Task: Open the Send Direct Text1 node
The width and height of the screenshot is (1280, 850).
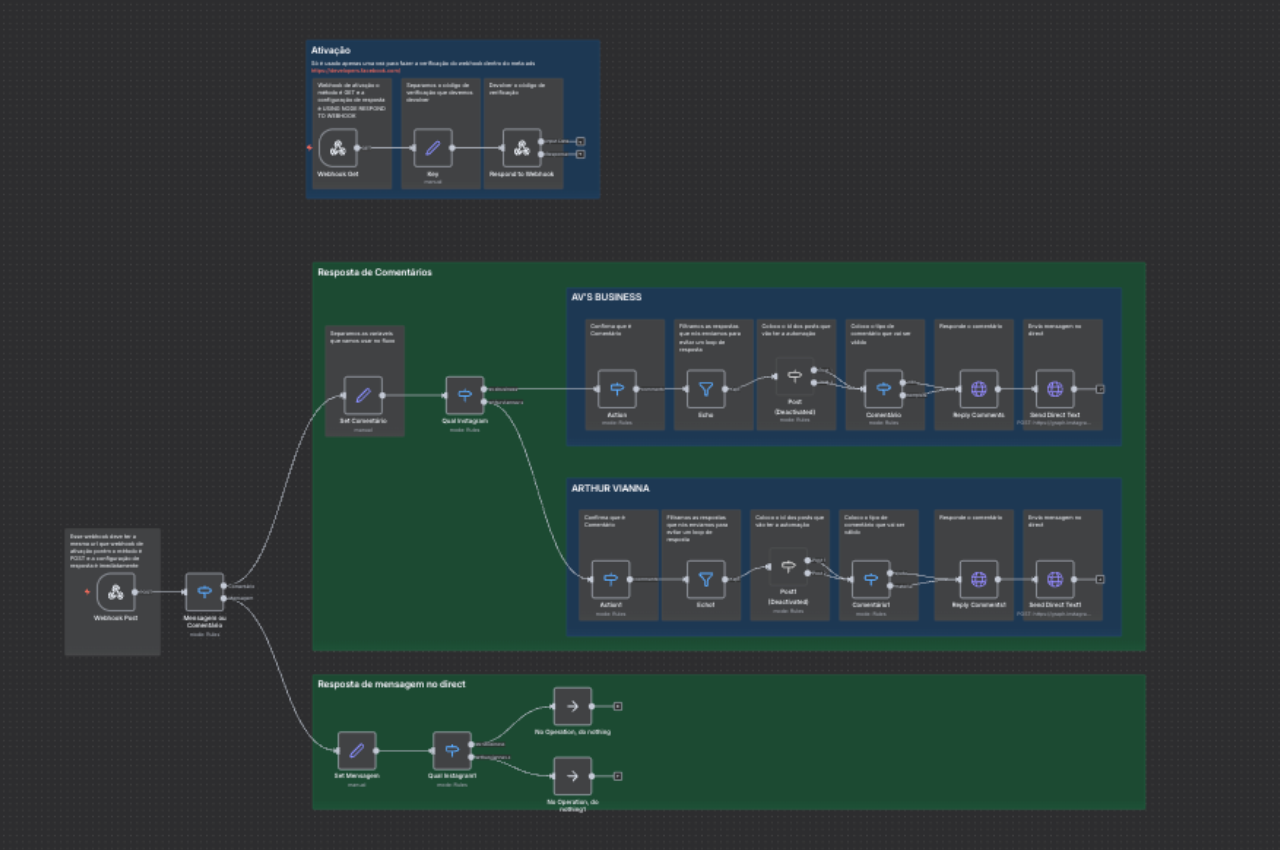Action: (1054, 579)
